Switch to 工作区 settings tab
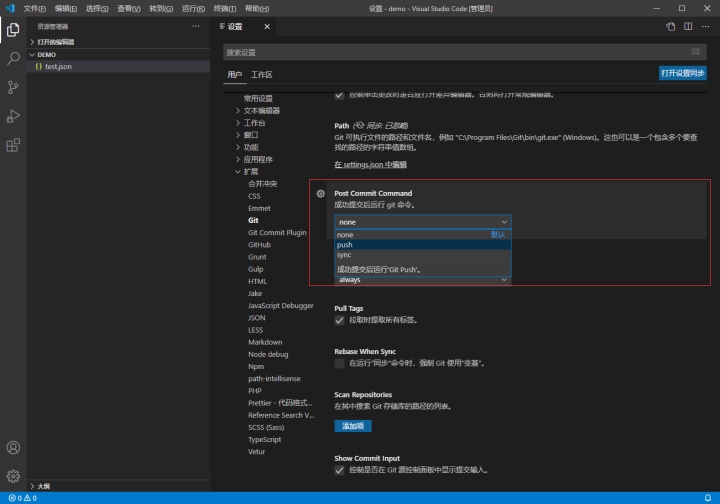This screenshot has height=504, width=720. tap(261, 74)
